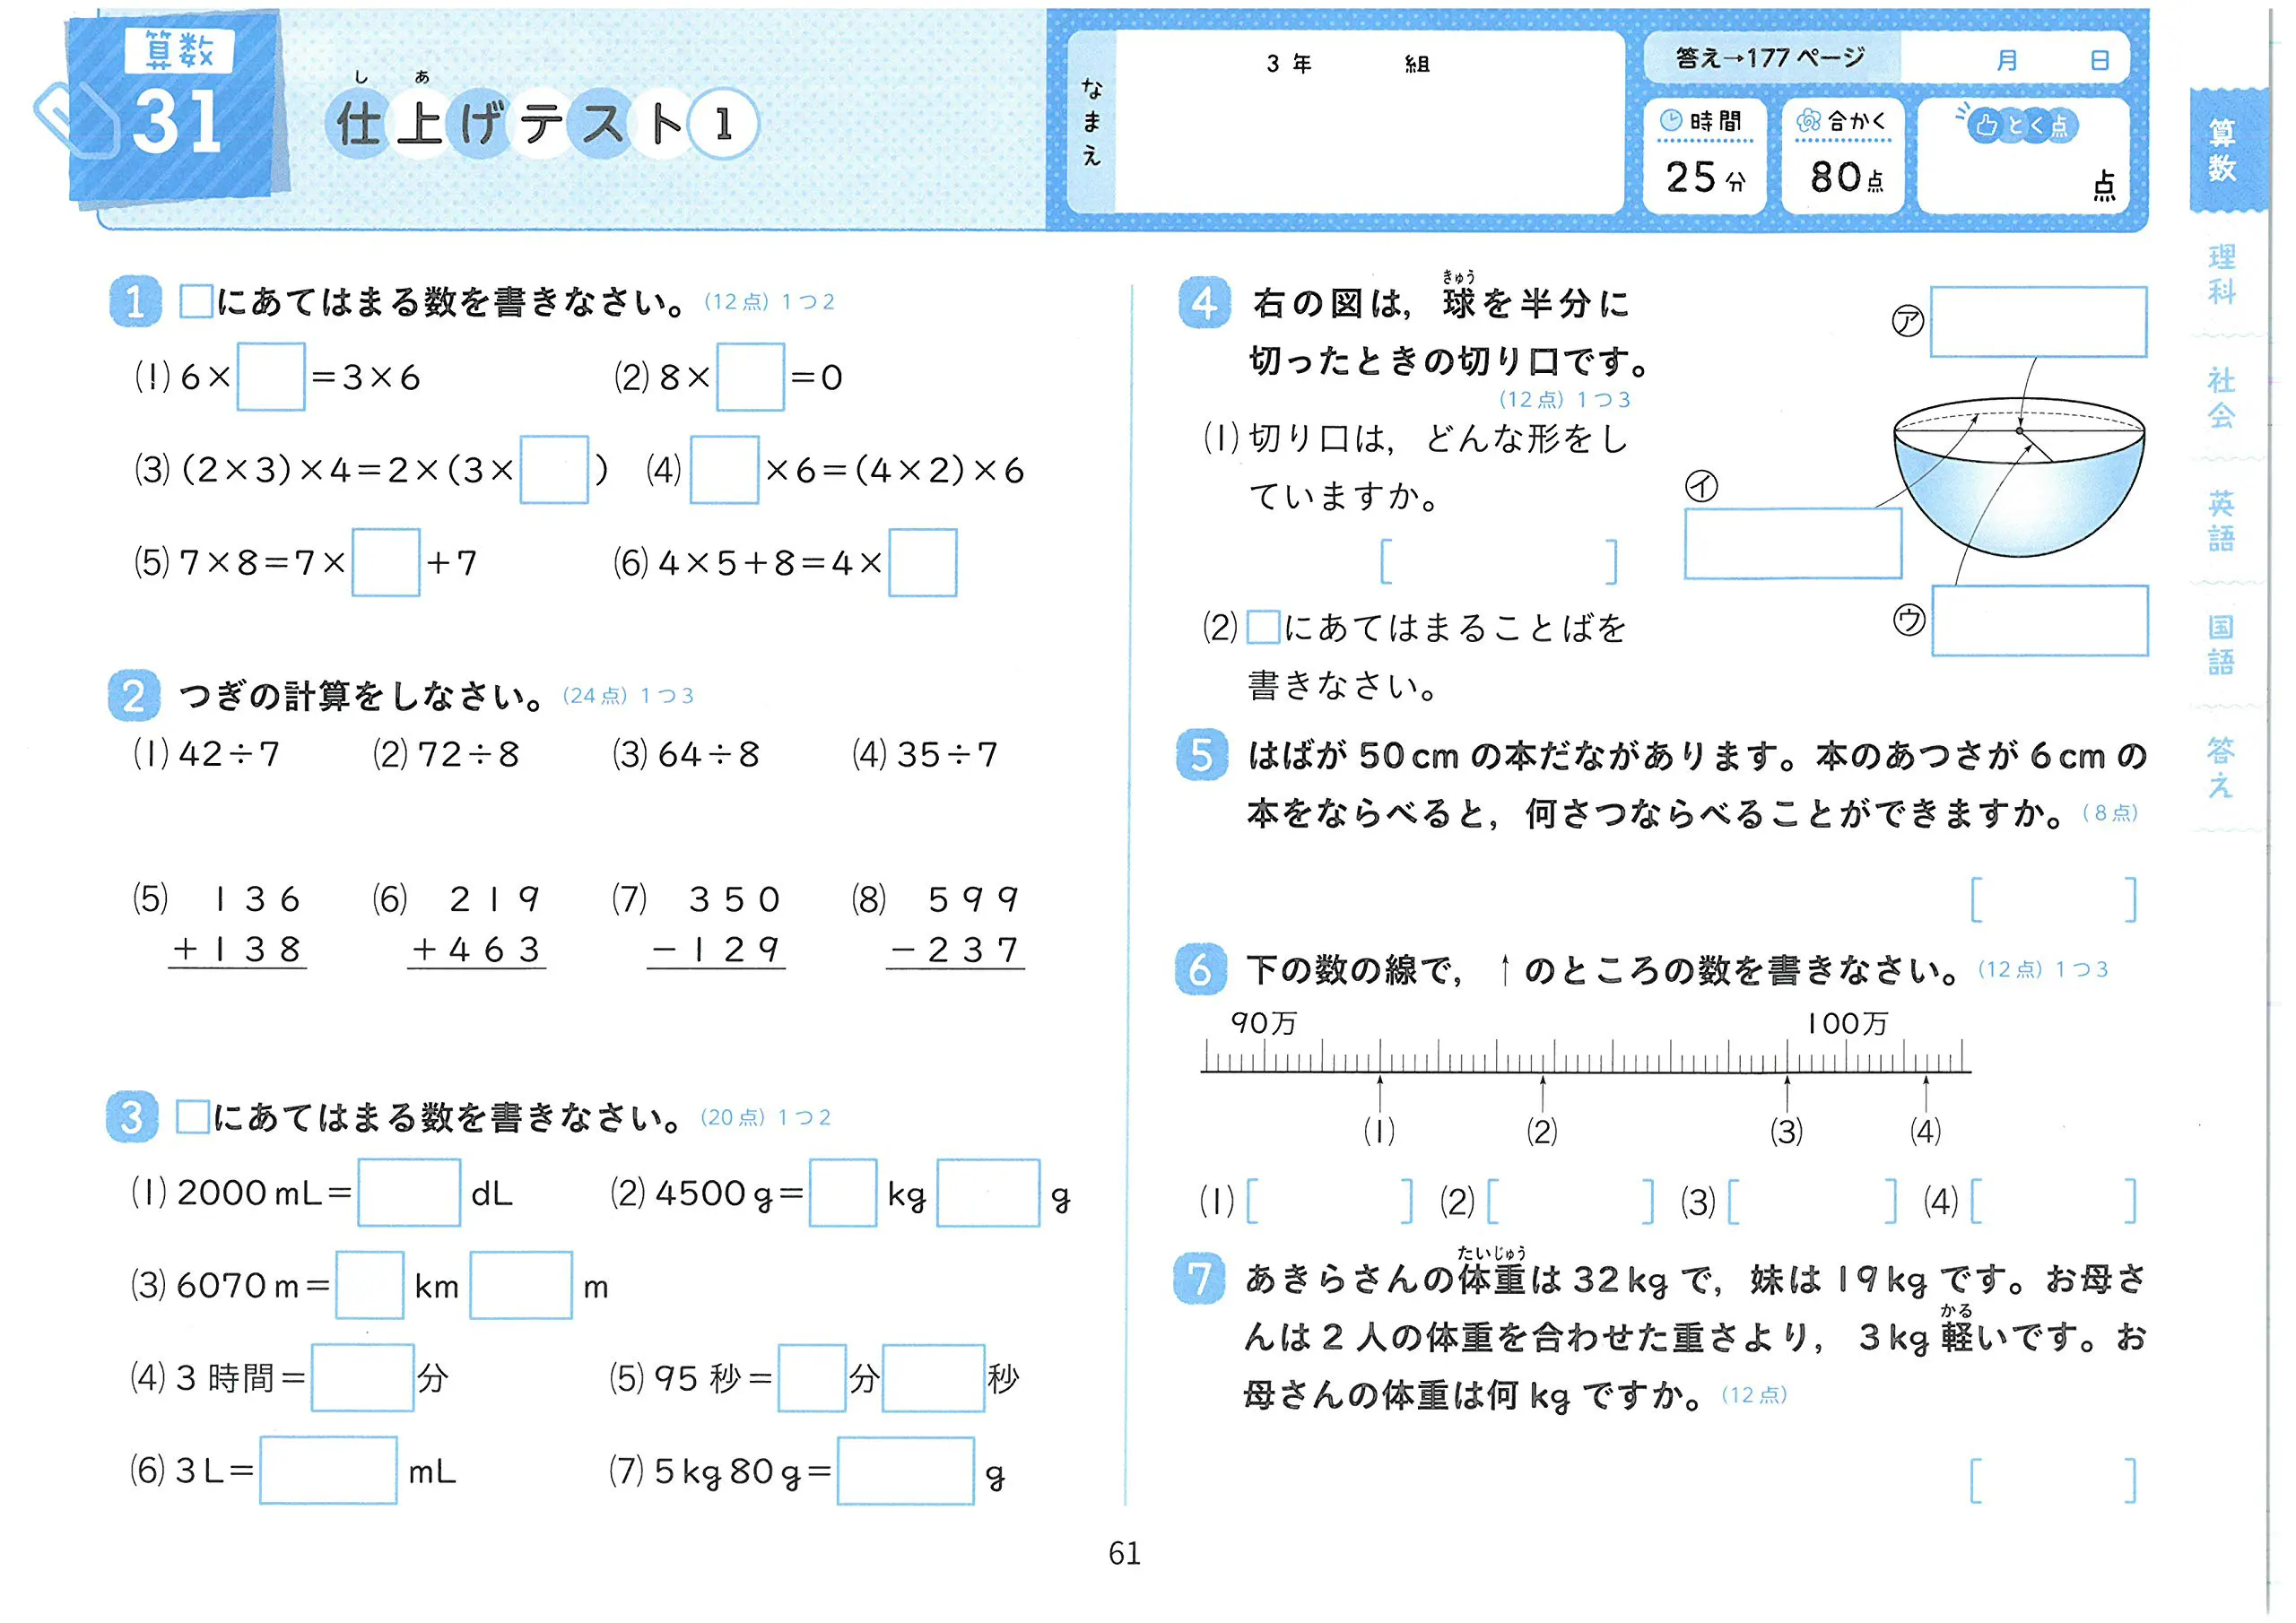Click the problem 42÷7
The height and width of the screenshot is (1623, 2296).
point(207,754)
